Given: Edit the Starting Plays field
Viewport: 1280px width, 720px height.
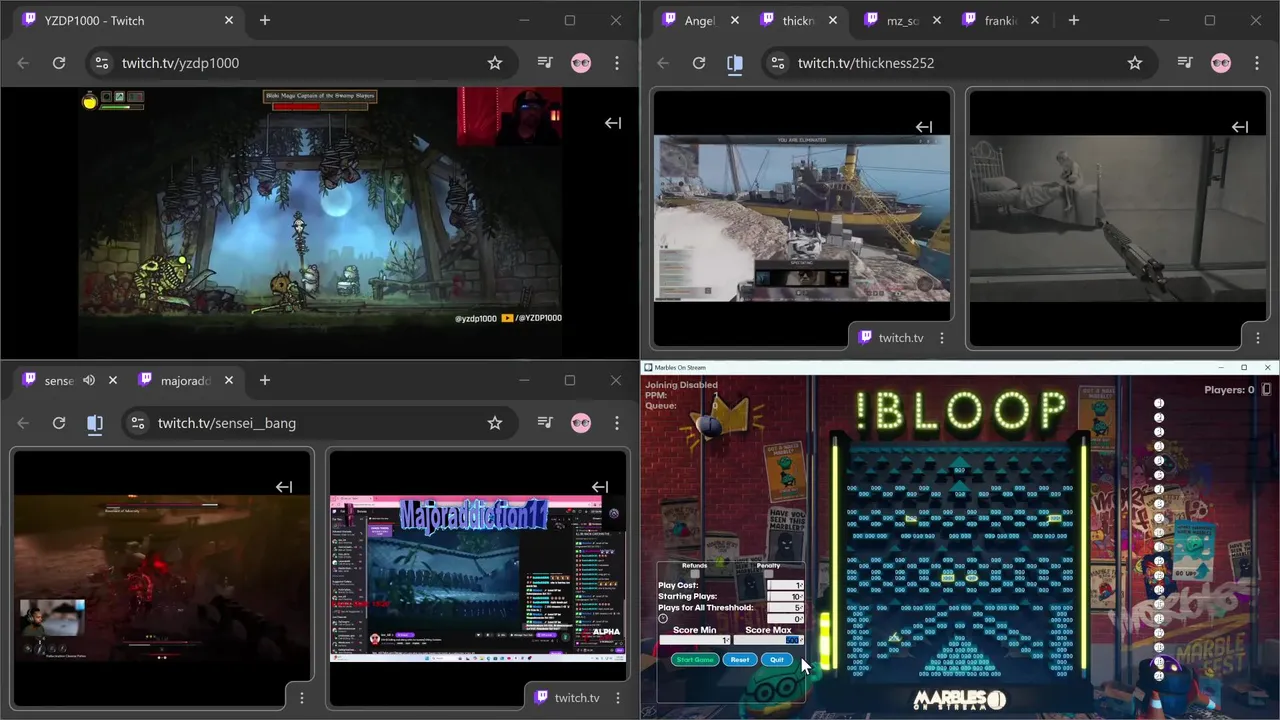Looking at the screenshot, I should (785, 597).
